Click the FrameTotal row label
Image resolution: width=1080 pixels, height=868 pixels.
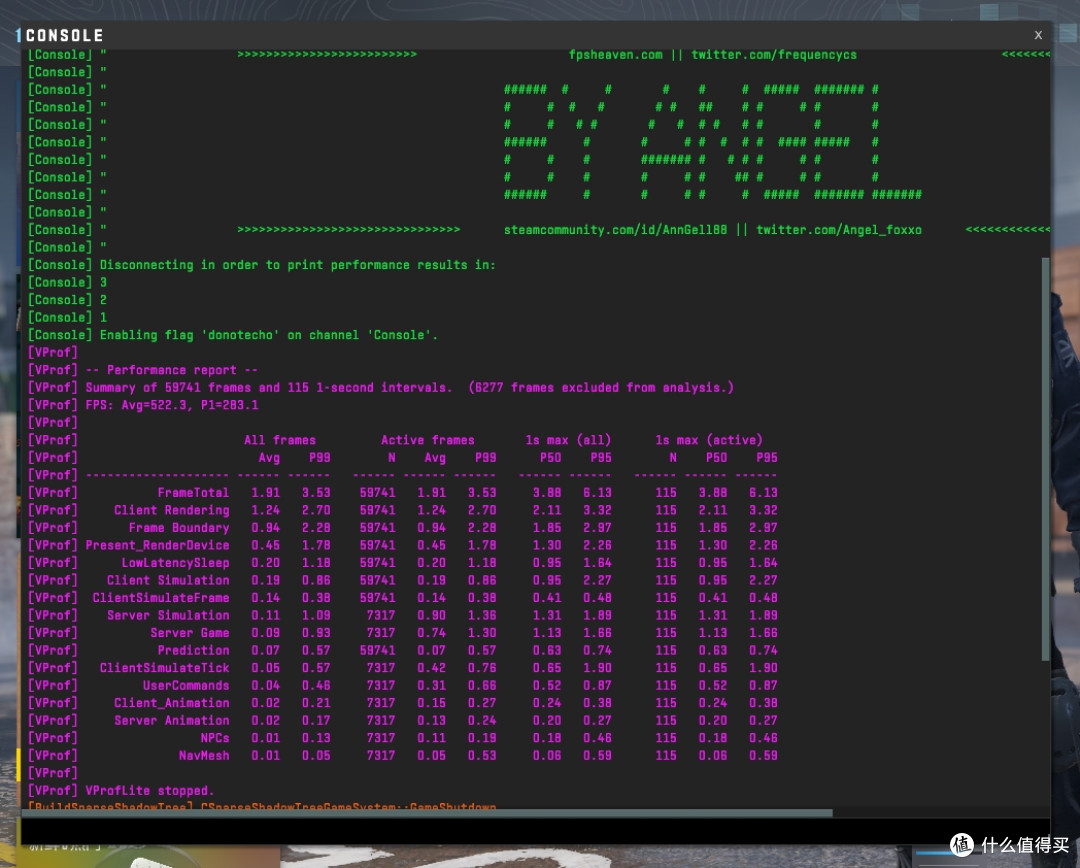[193, 493]
